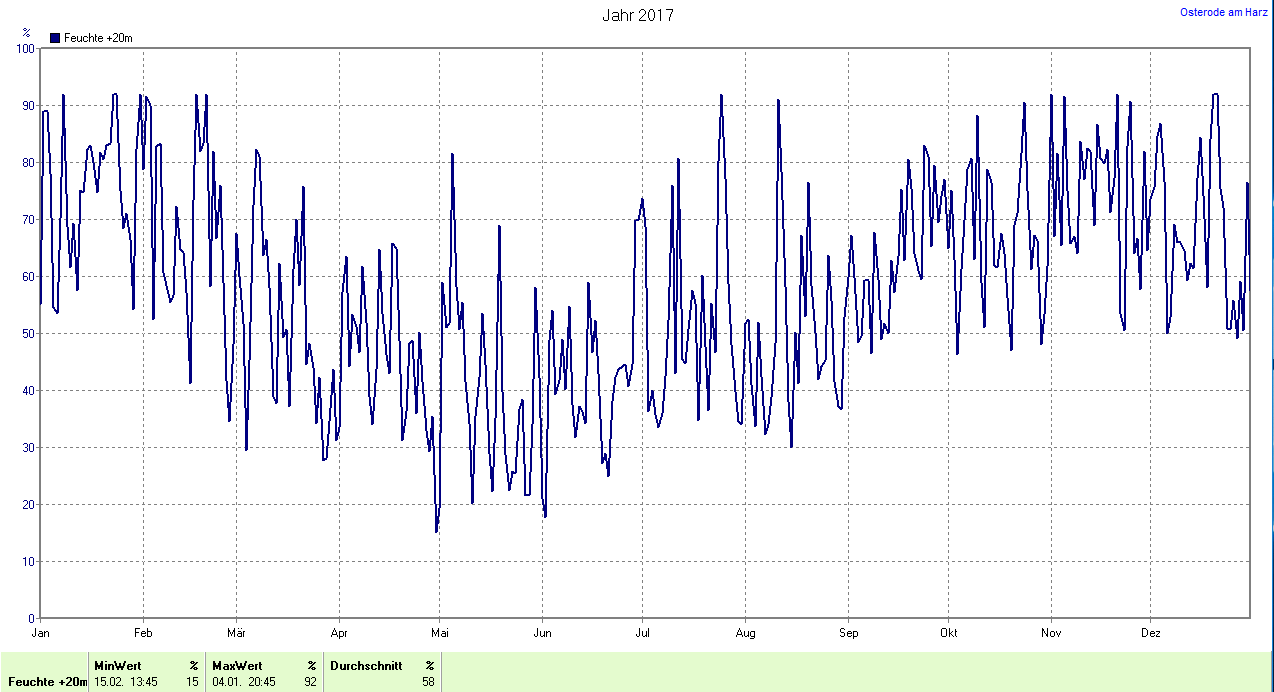Click the dark blue Feuchte legend swatch

click(x=55, y=38)
